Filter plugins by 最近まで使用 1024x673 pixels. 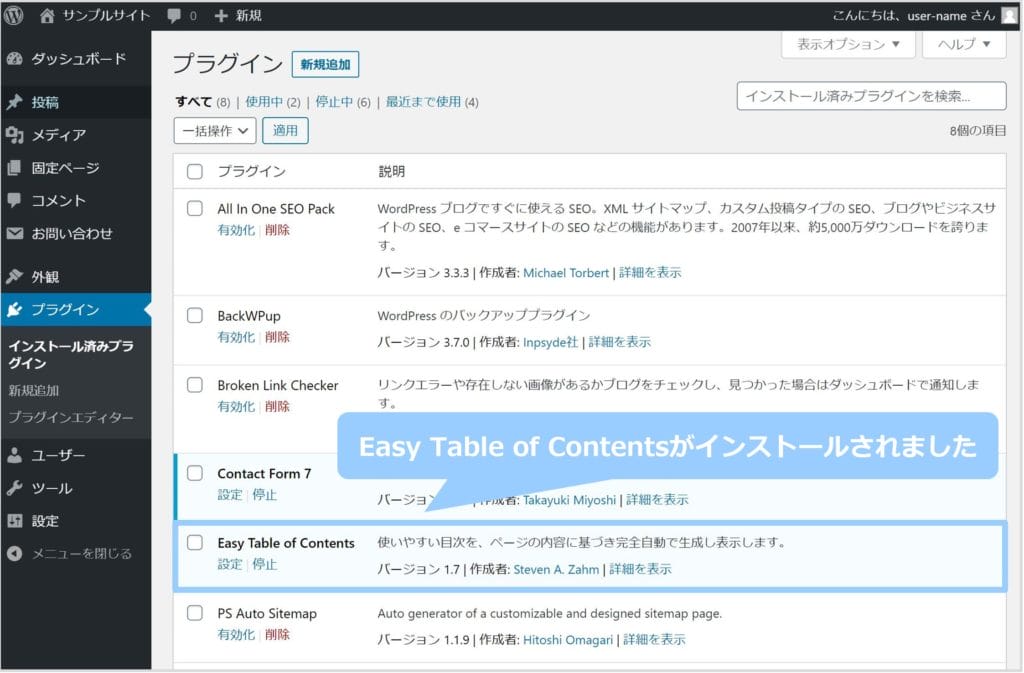(x=423, y=102)
